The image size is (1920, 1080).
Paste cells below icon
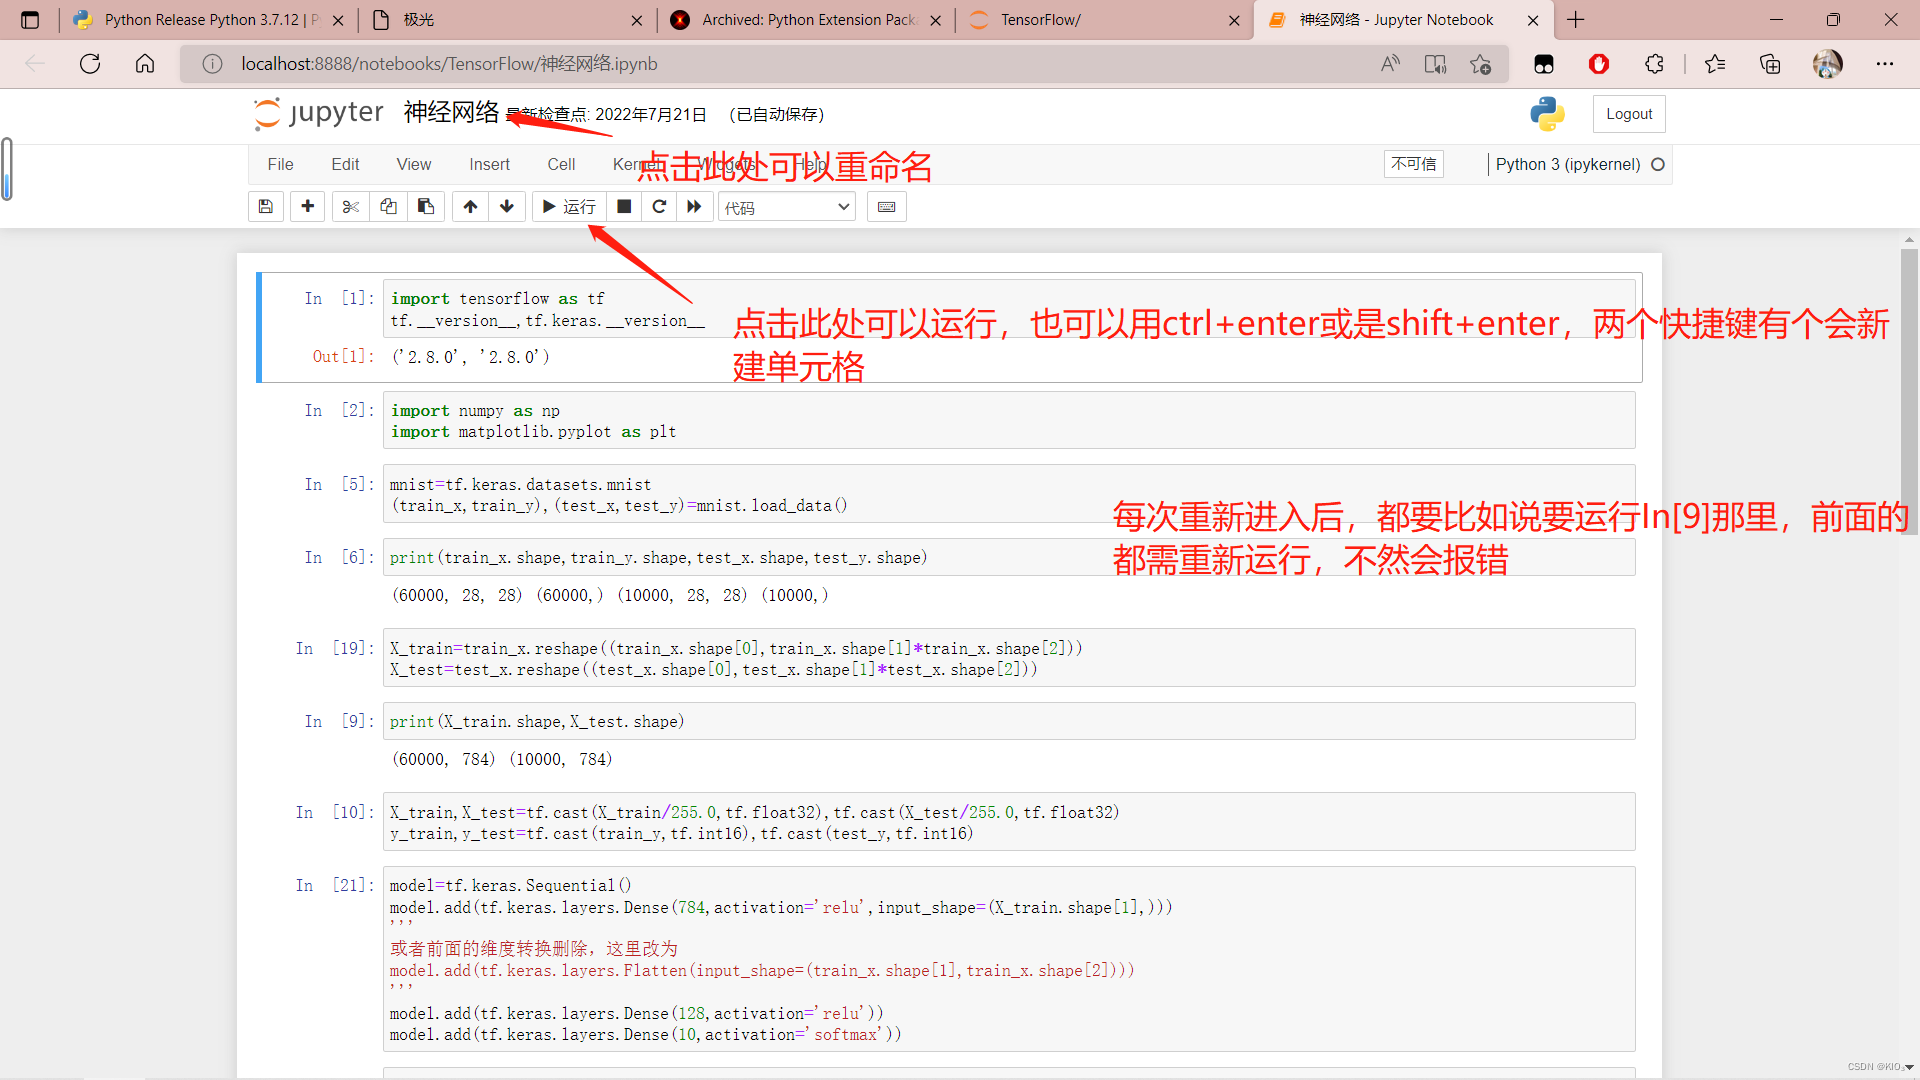[426, 207]
